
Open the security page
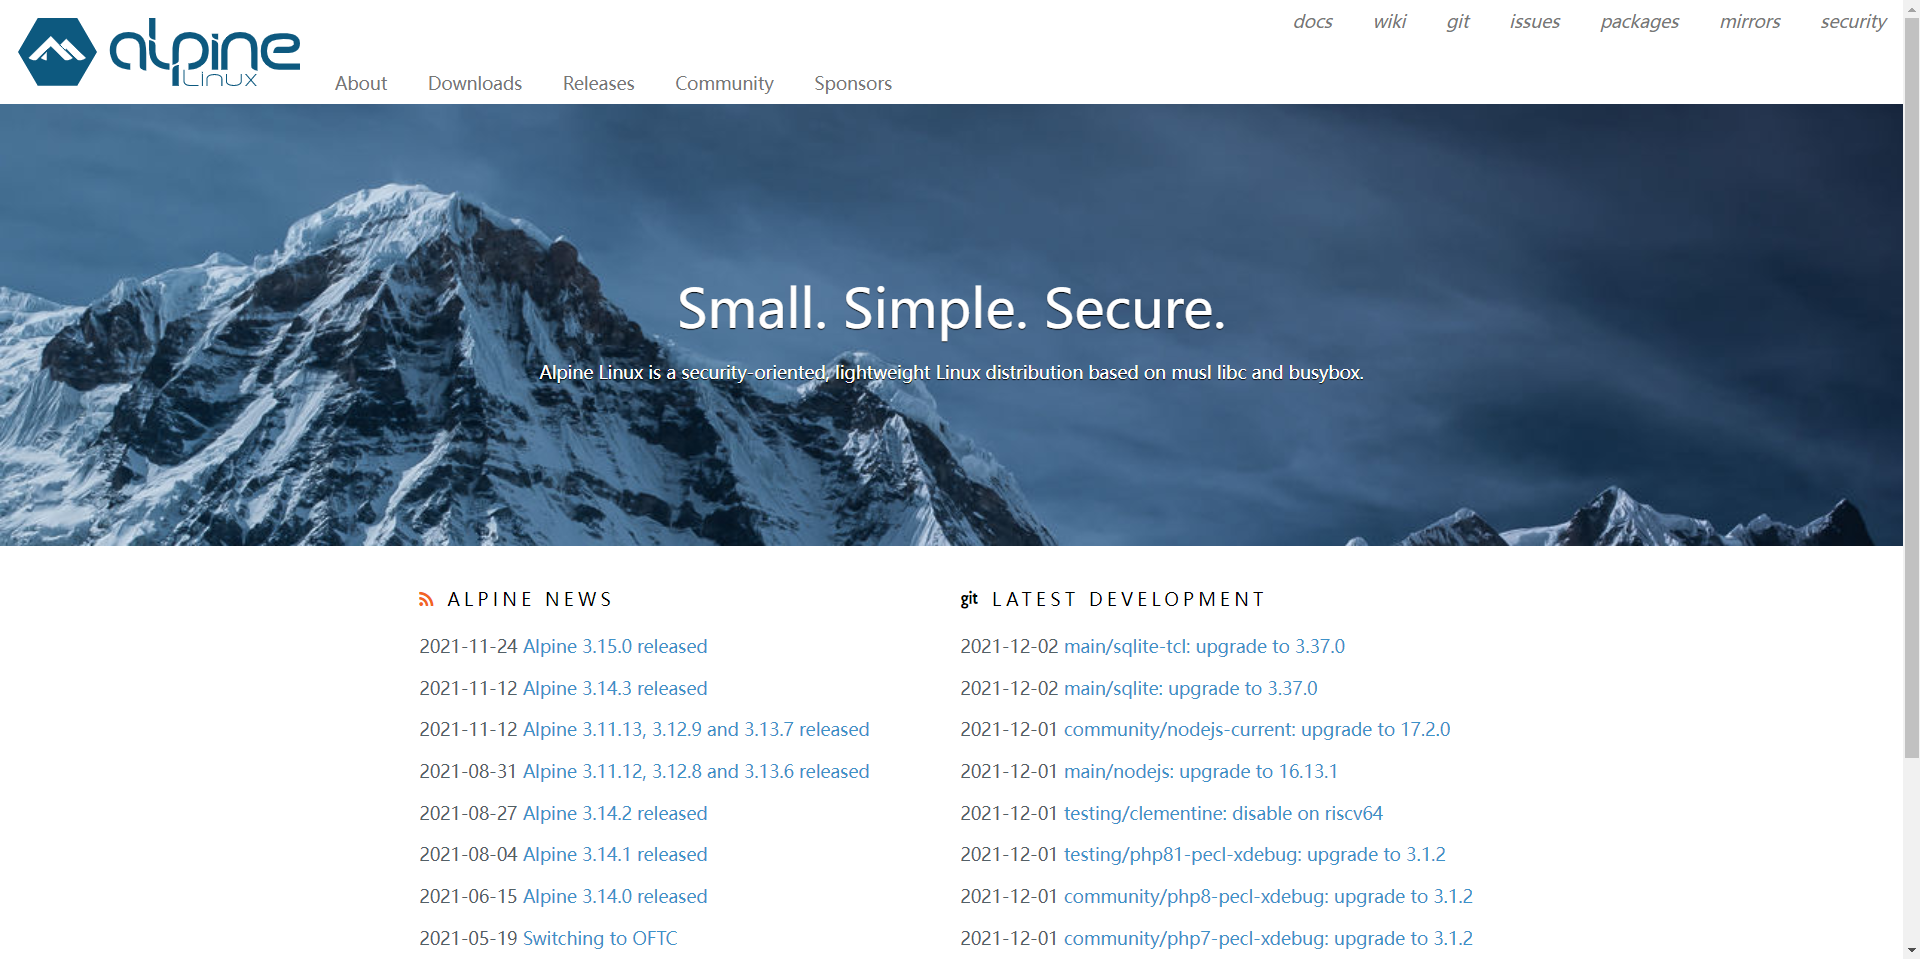[1853, 21]
